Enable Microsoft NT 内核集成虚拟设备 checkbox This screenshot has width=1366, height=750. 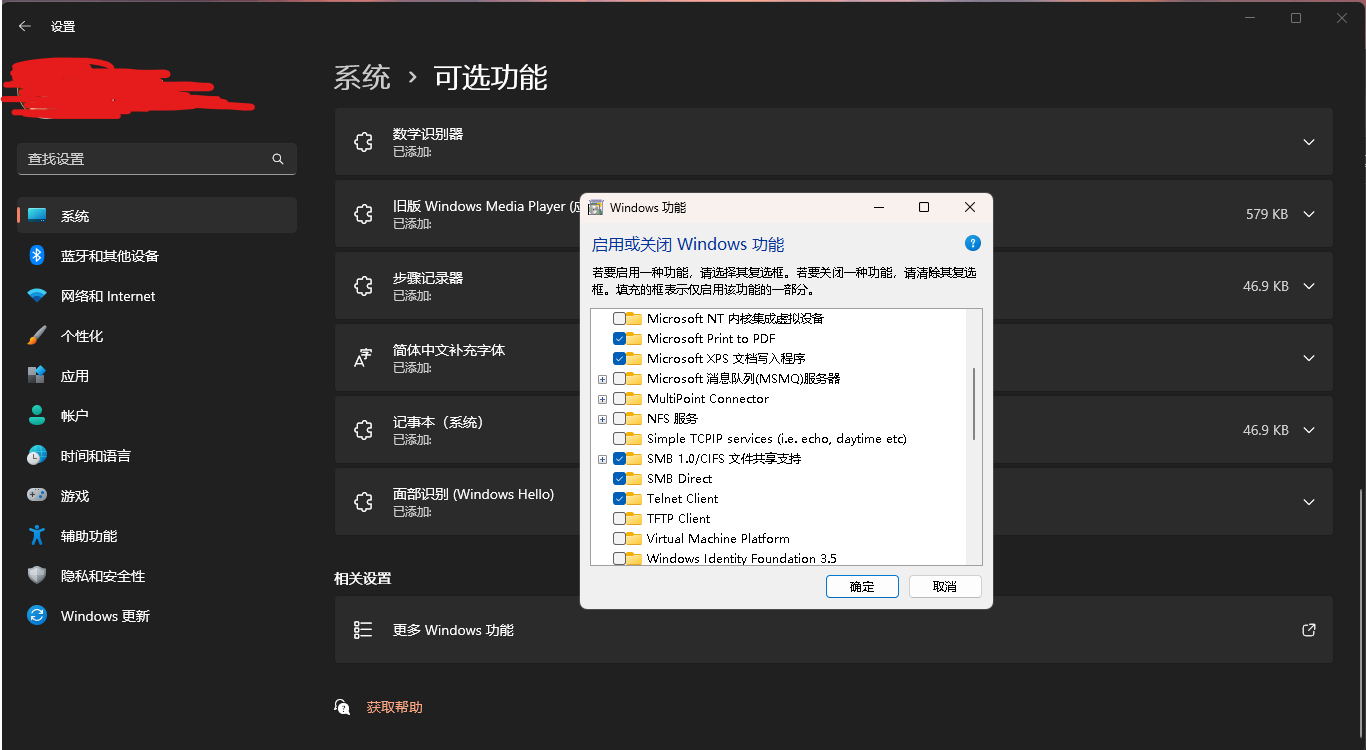pos(620,318)
